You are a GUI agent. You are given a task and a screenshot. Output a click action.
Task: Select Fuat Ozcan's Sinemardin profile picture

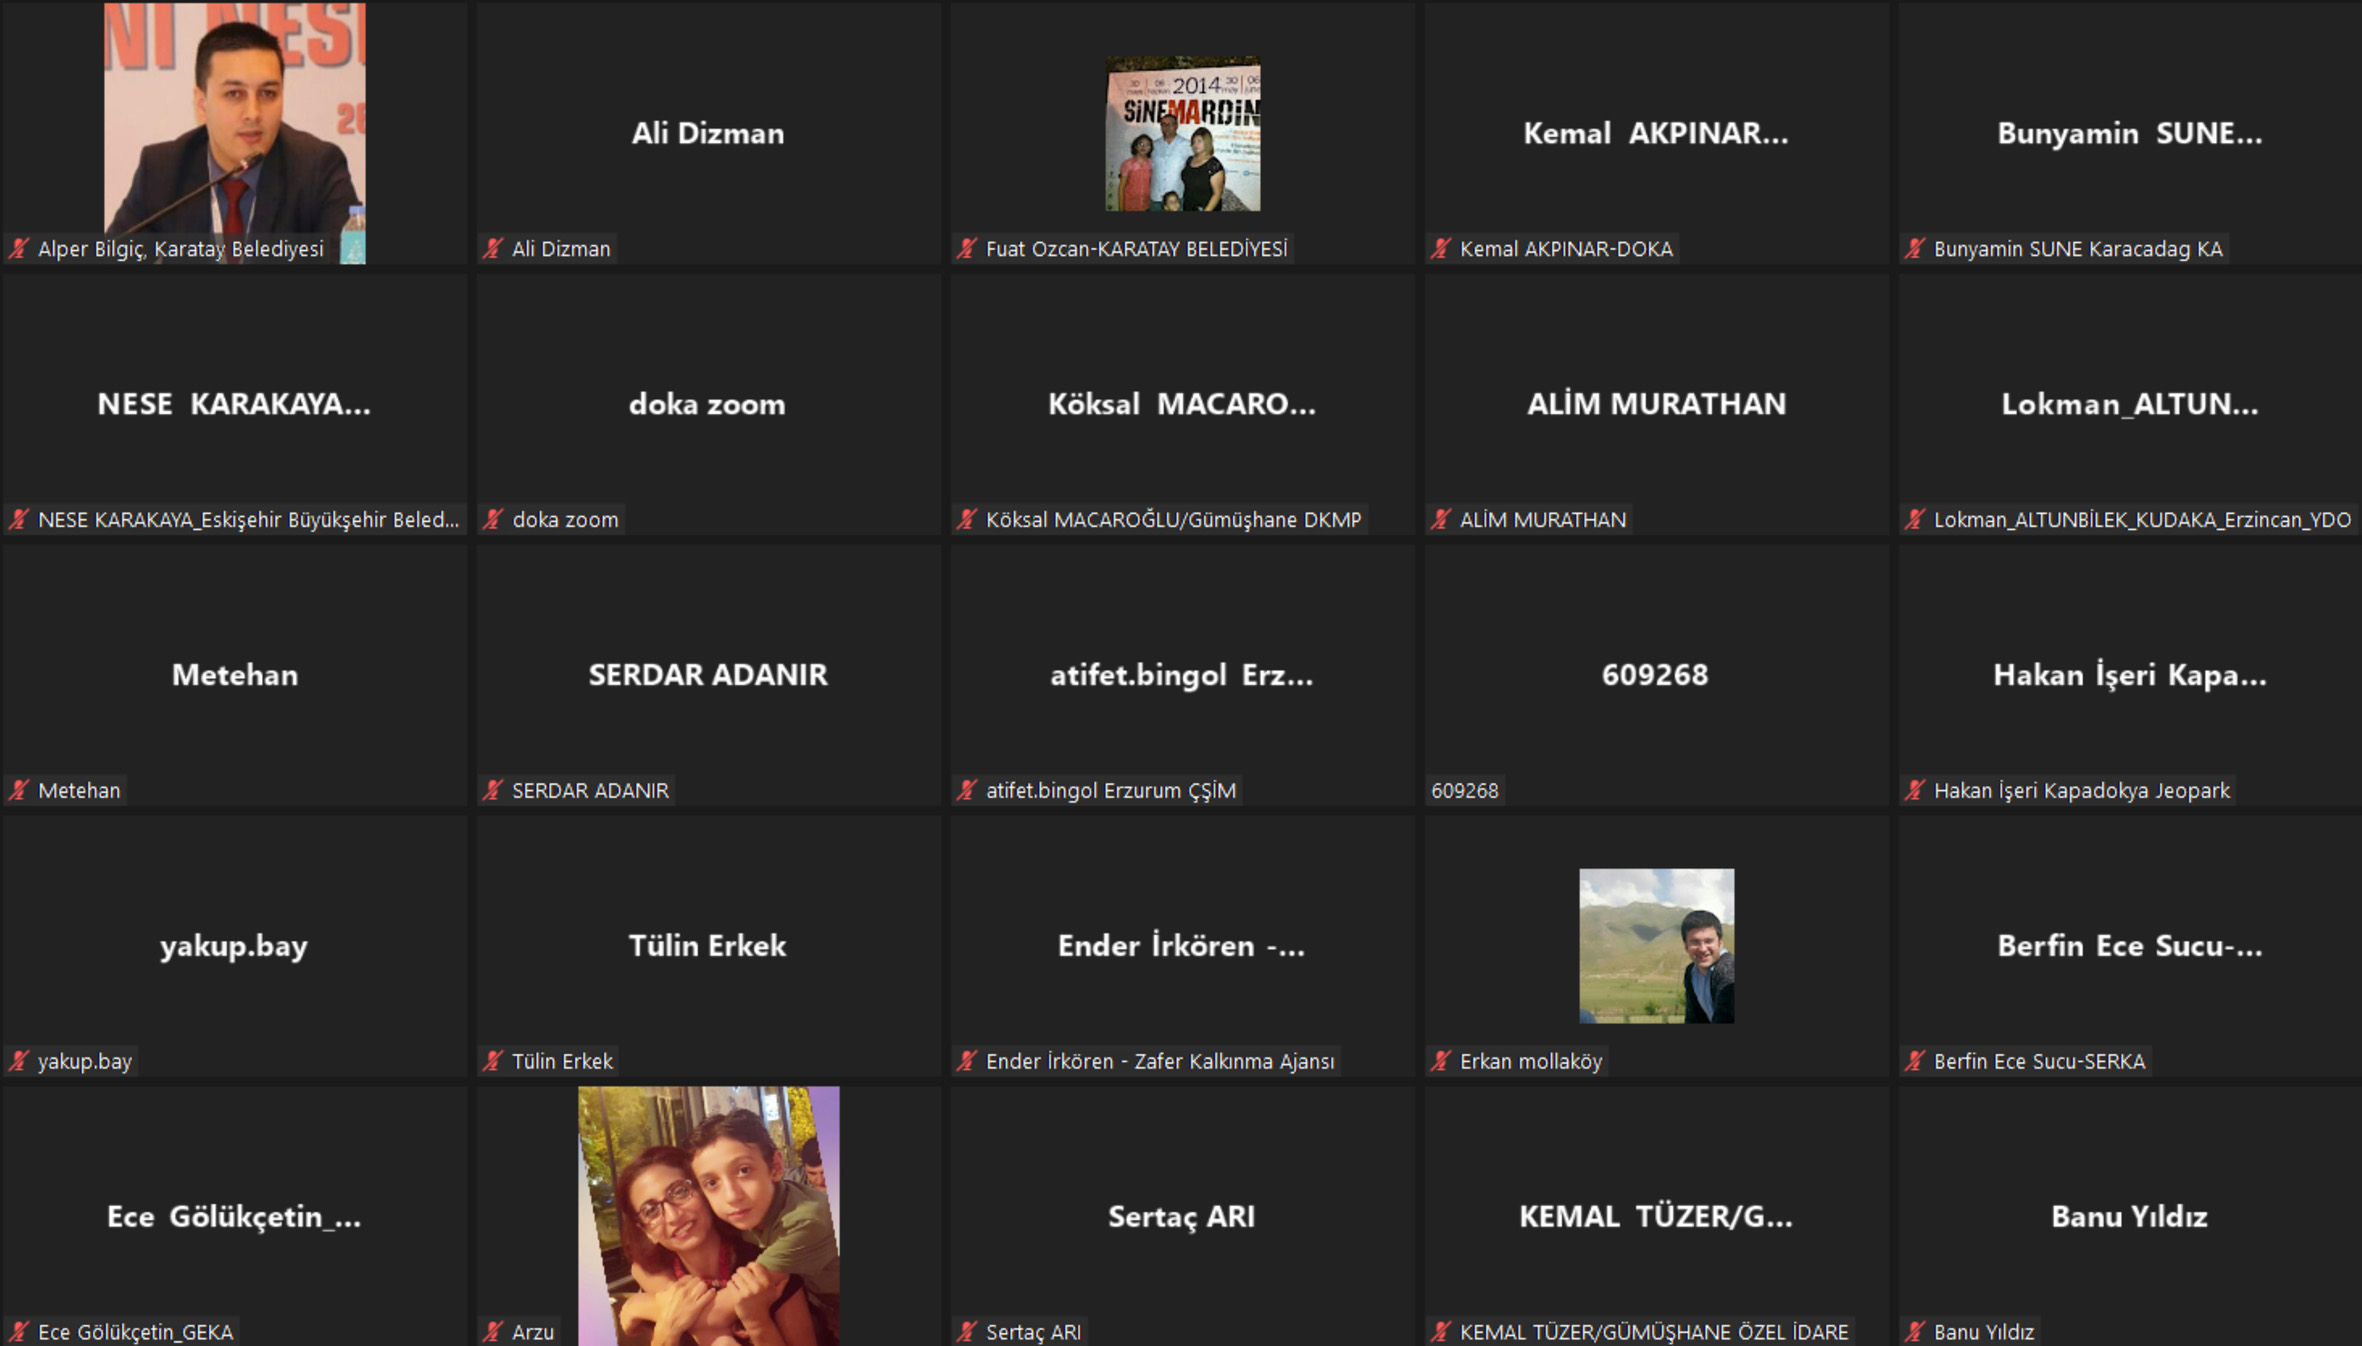1182,133
